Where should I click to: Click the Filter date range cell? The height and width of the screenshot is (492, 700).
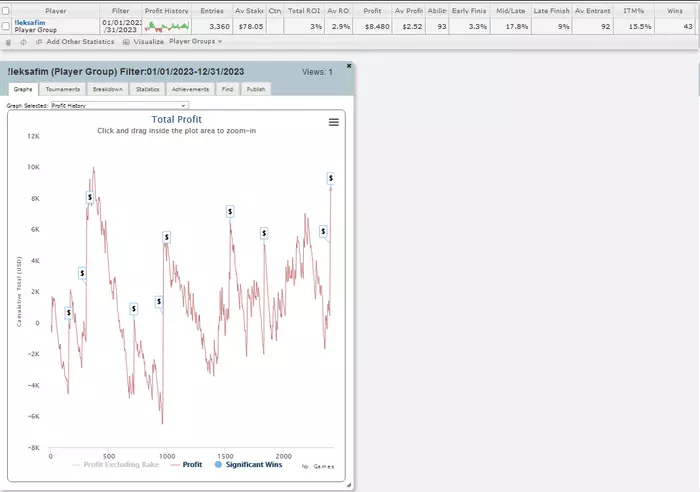point(121,26)
